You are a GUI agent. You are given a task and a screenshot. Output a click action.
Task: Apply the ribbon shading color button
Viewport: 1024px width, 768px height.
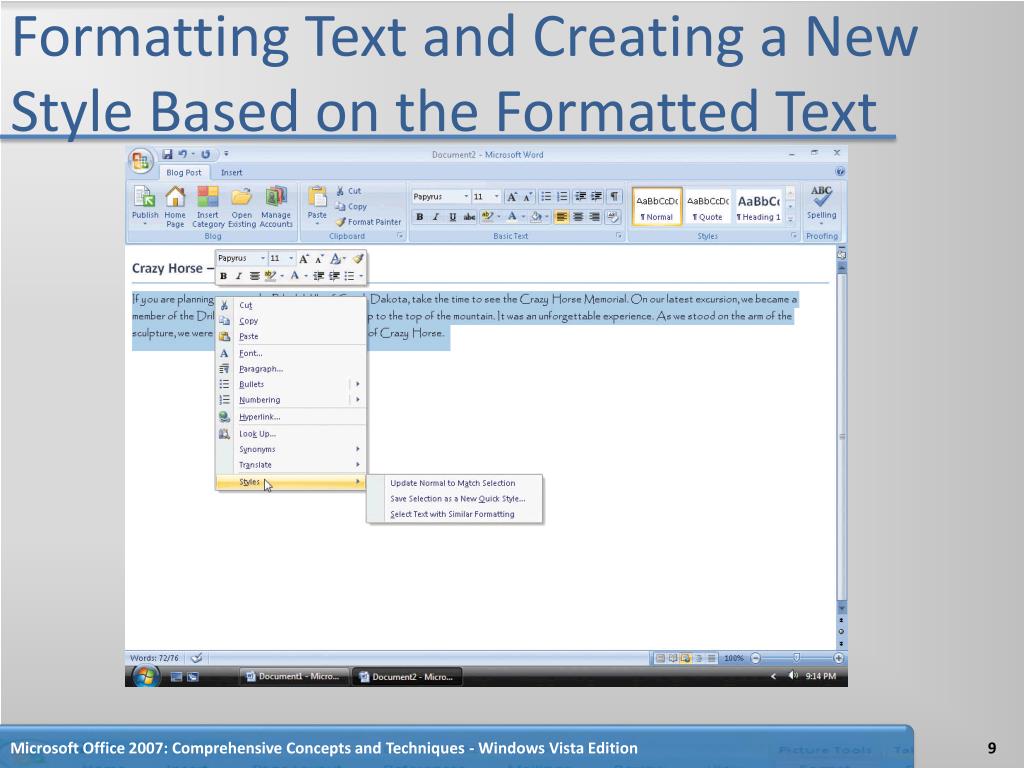tap(536, 217)
